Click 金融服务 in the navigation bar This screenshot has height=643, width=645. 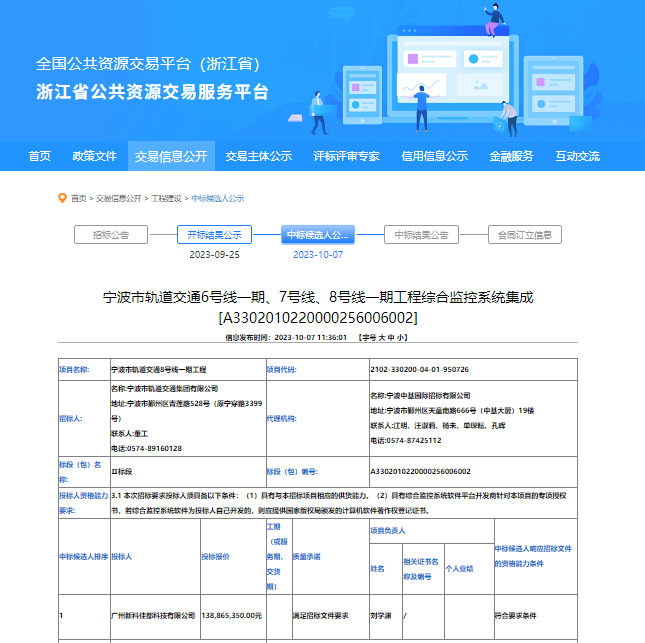pyautogui.click(x=511, y=156)
